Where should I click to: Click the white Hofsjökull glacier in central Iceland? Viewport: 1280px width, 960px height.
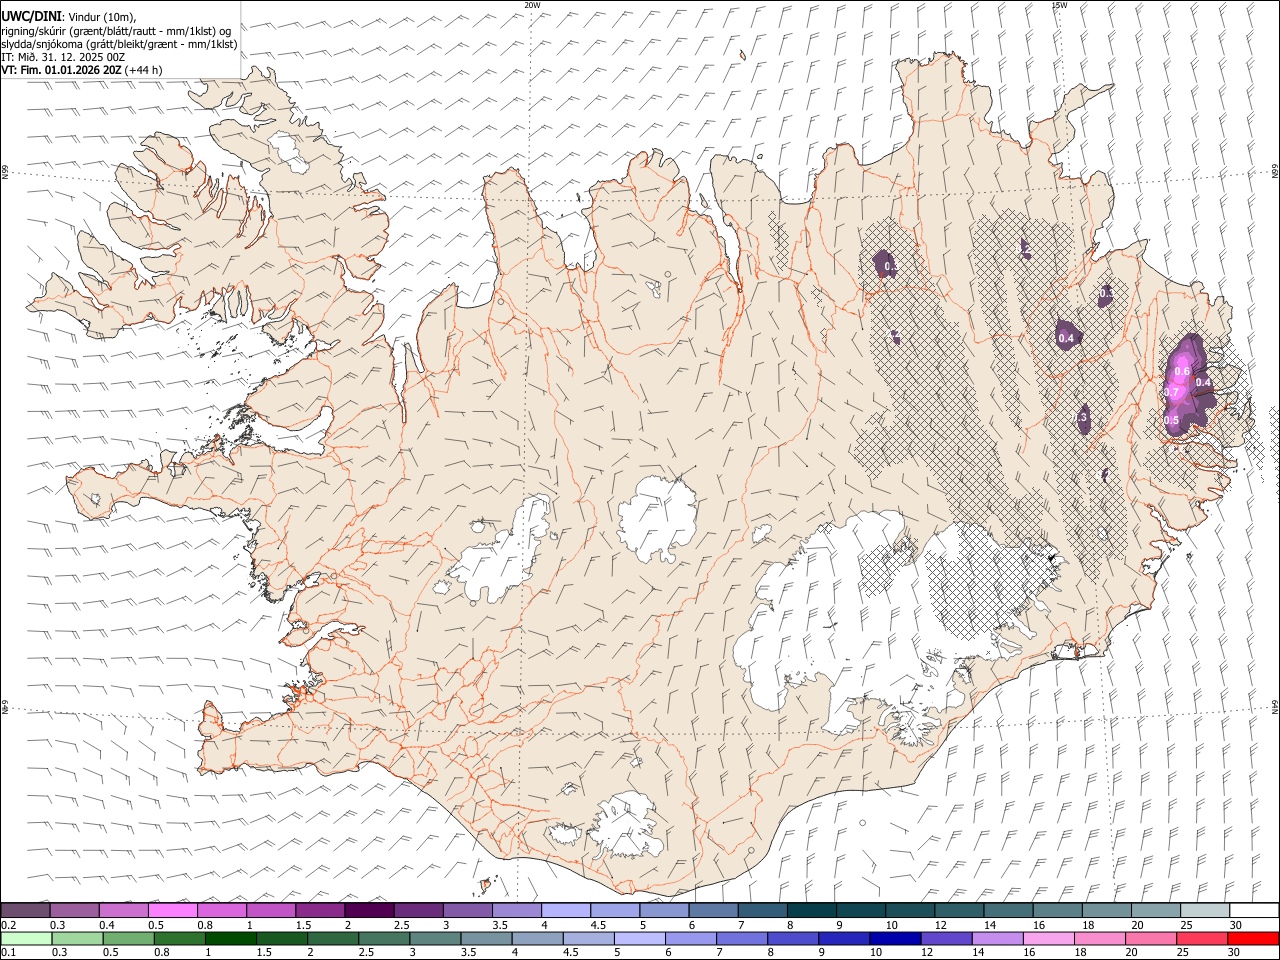657,520
